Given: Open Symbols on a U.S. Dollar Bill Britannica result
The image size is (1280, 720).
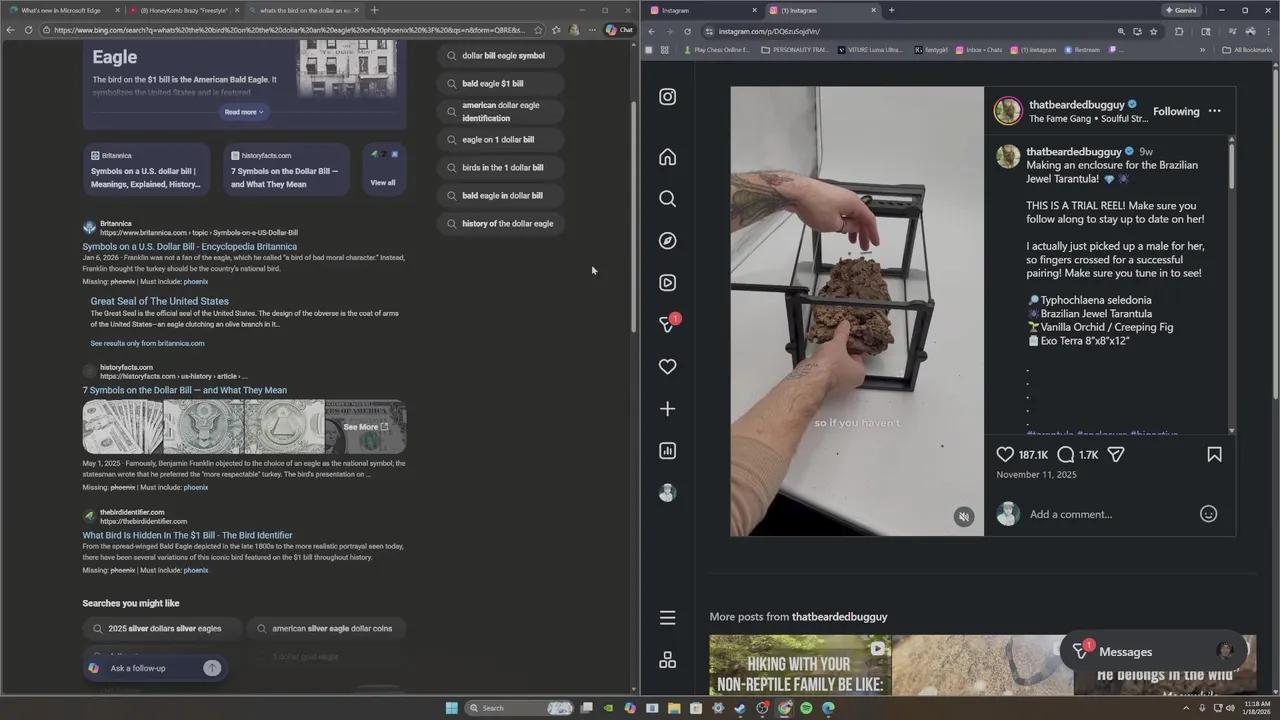Looking at the screenshot, I should coord(190,246).
